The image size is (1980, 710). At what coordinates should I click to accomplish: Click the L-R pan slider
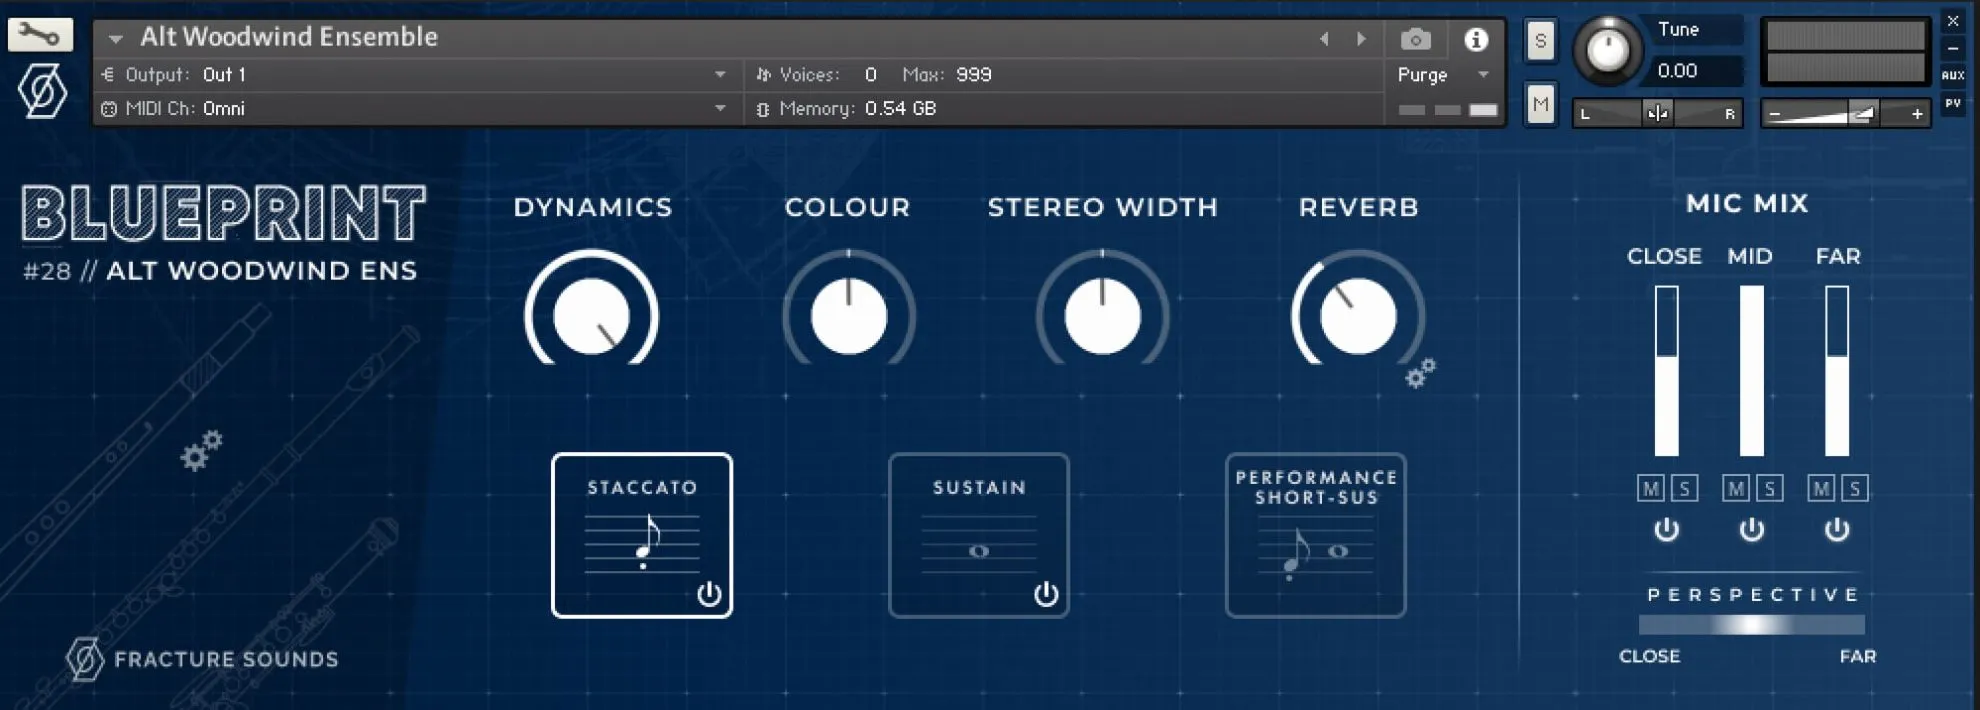coord(1658,113)
